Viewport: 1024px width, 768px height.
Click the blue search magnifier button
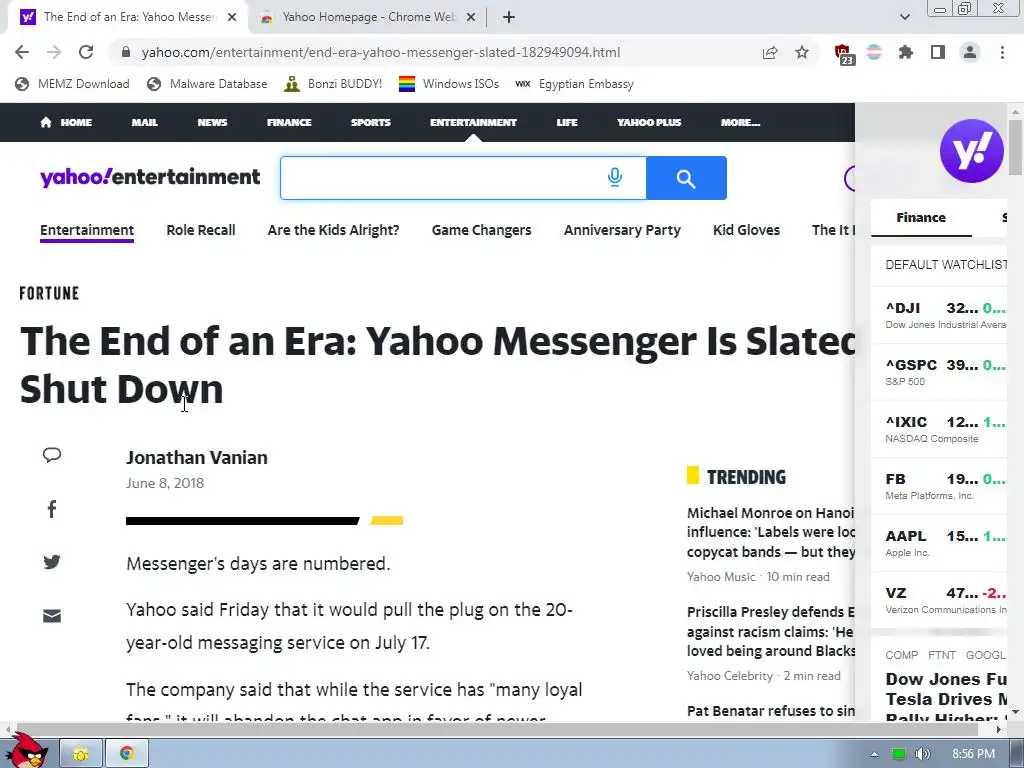(x=686, y=178)
